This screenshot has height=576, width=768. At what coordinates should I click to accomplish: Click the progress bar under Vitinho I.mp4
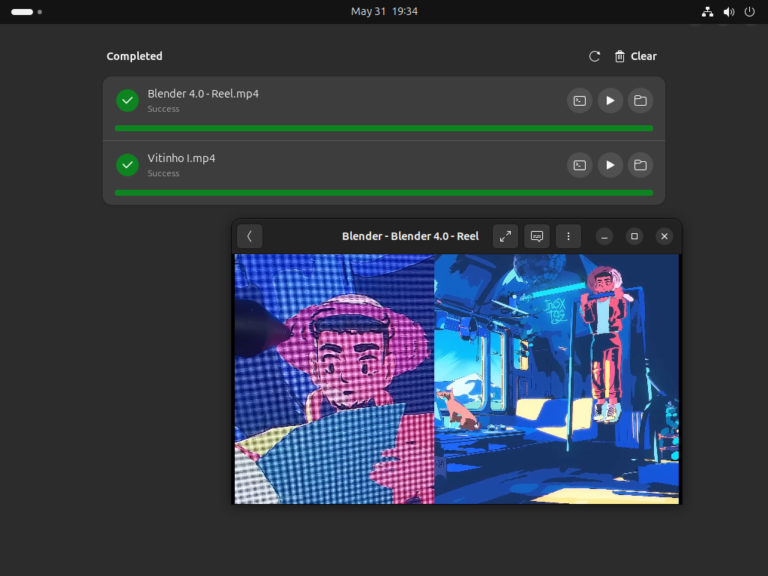click(x=384, y=192)
